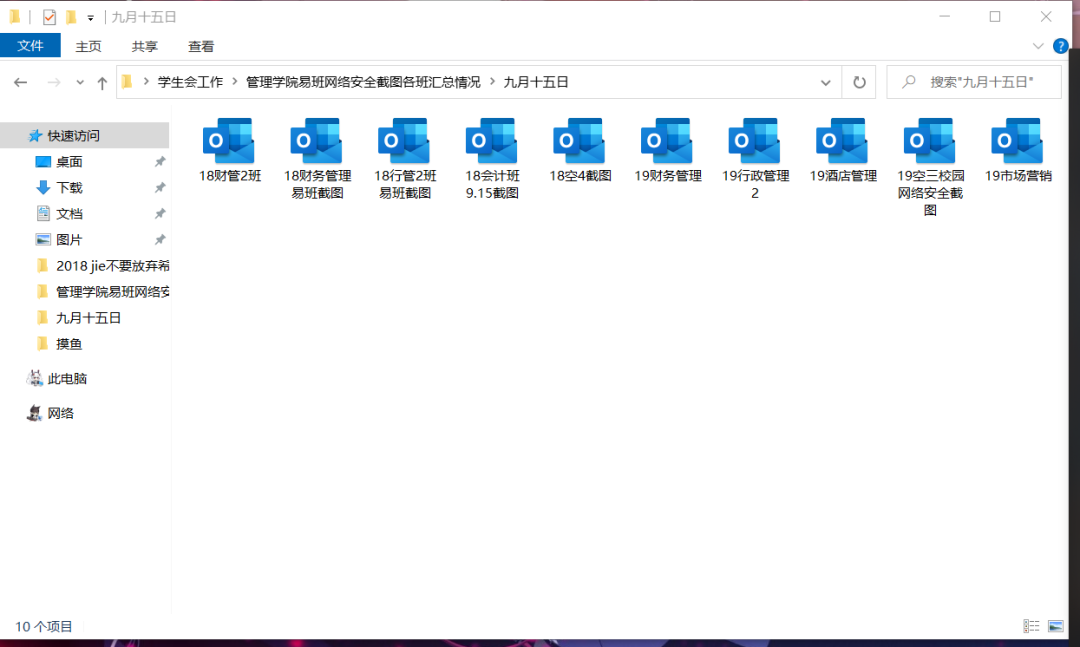Viewport: 1080px width, 647px height.
Task: Maximize the Explorer window
Action: (x=995, y=17)
